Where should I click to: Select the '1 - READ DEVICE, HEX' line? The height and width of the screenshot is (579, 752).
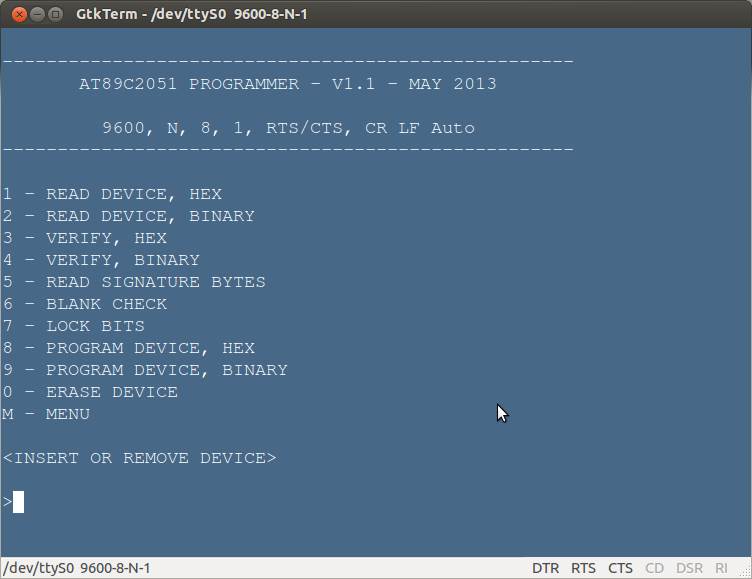click(x=112, y=194)
